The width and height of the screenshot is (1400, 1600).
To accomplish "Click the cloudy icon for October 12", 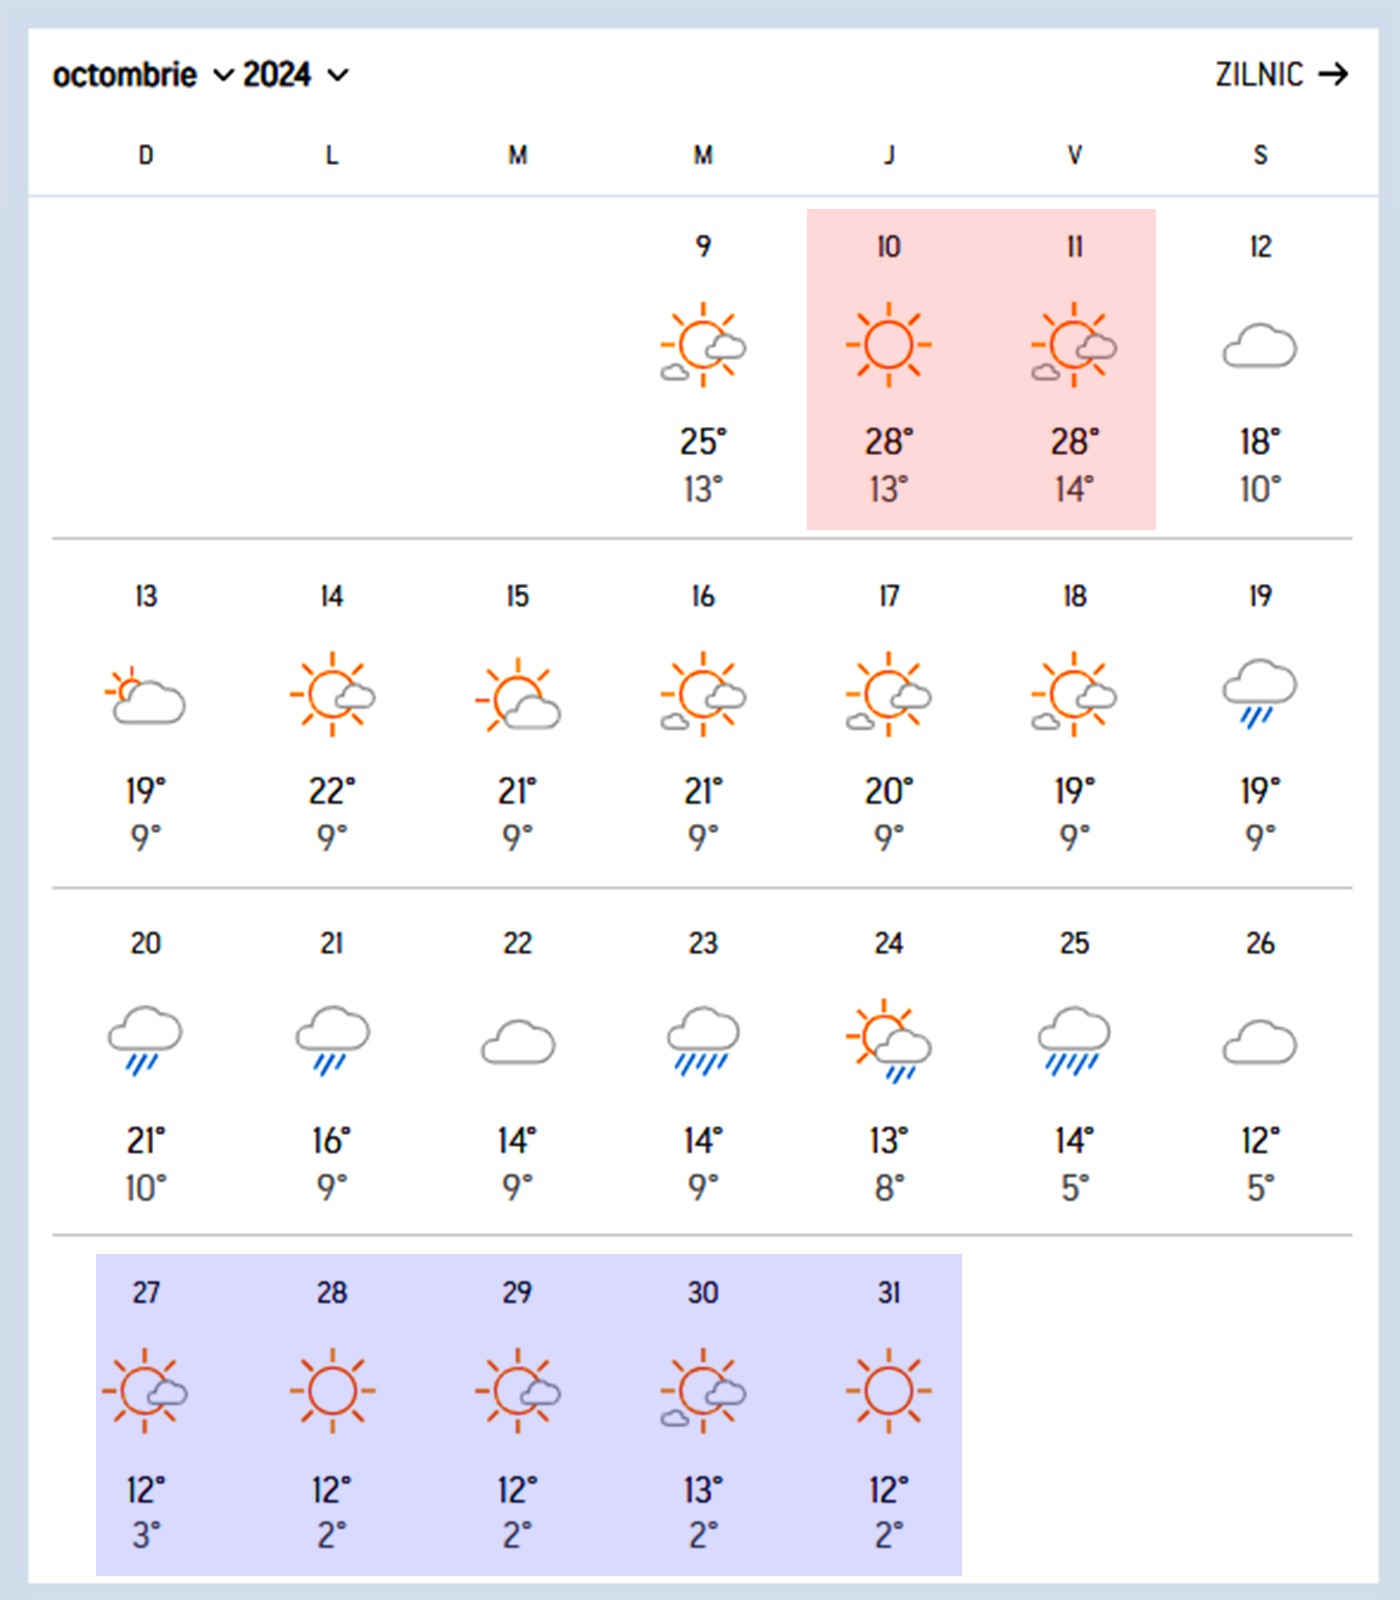I will pyautogui.click(x=1260, y=346).
